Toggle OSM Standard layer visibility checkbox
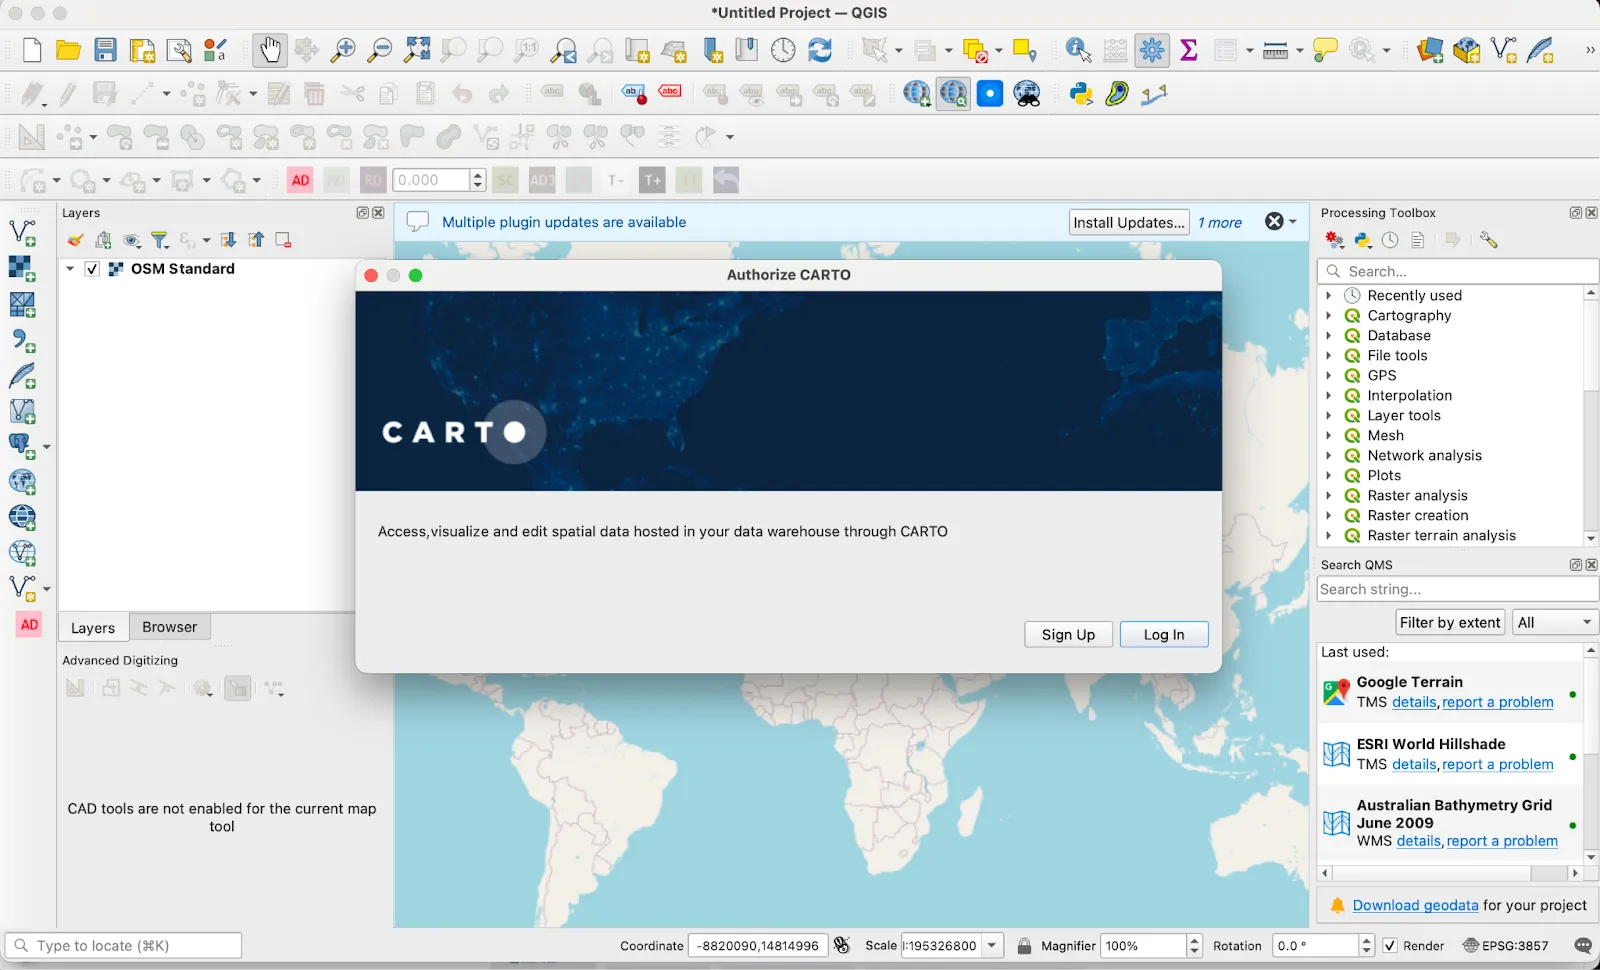The height and width of the screenshot is (970, 1600). 92,269
